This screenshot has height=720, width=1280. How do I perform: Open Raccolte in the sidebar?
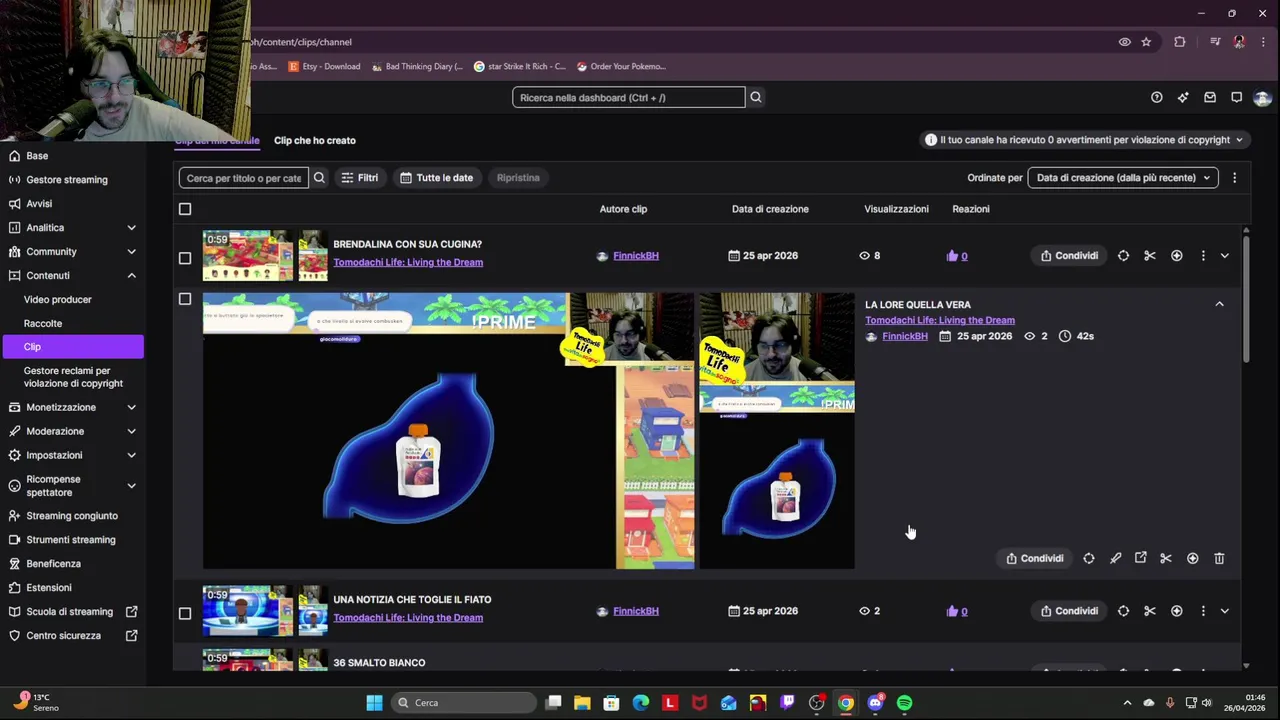(43, 324)
